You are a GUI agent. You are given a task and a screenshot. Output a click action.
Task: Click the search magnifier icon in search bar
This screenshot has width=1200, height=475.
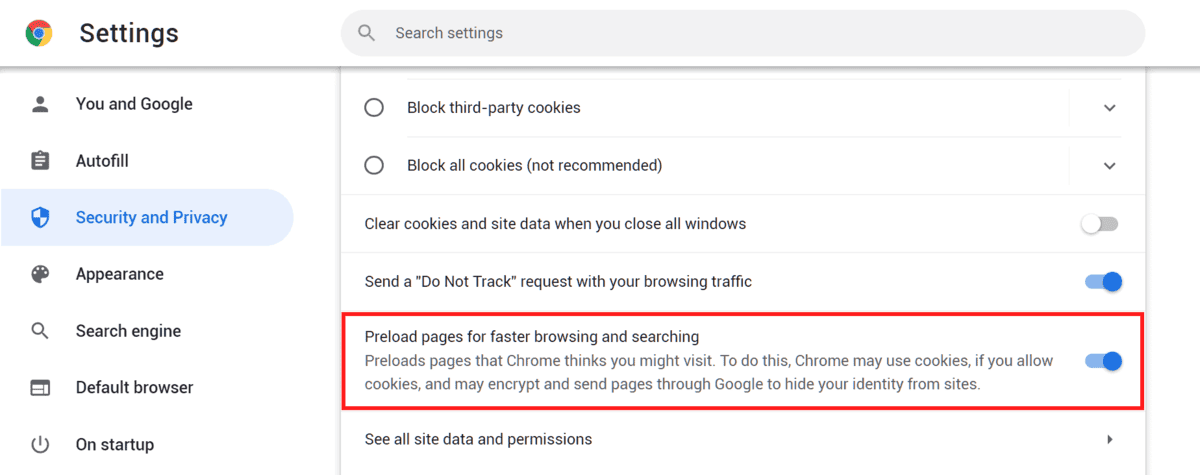(x=367, y=33)
